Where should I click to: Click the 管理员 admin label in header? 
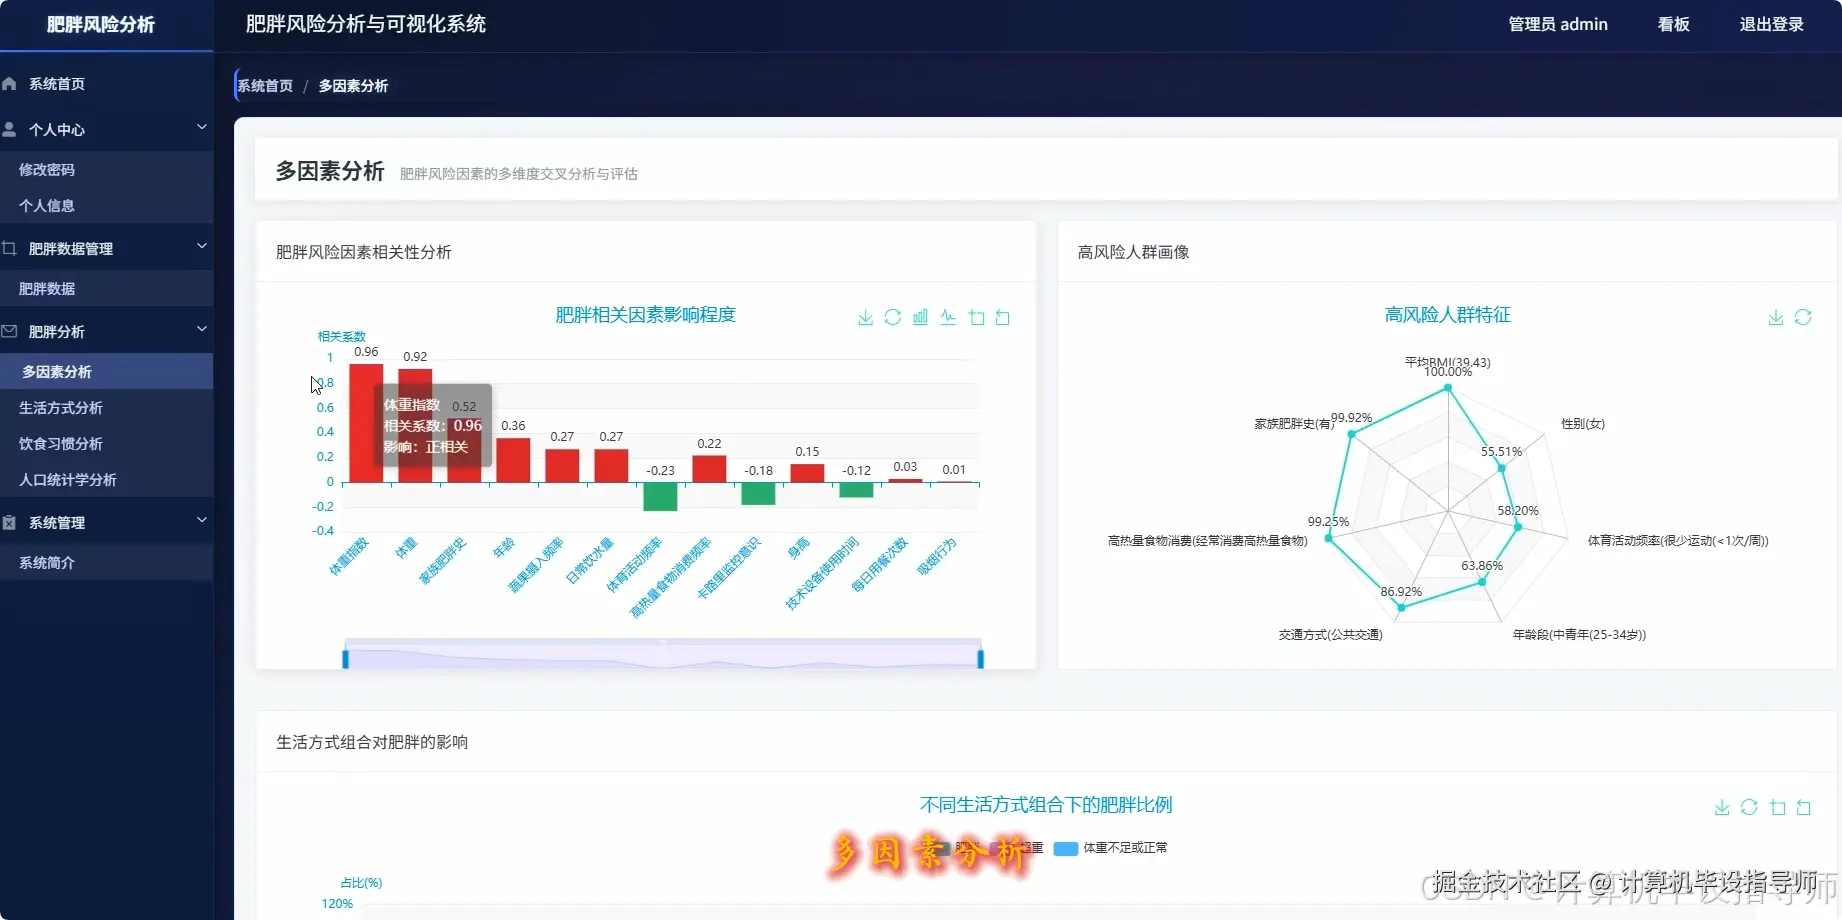click(1556, 24)
